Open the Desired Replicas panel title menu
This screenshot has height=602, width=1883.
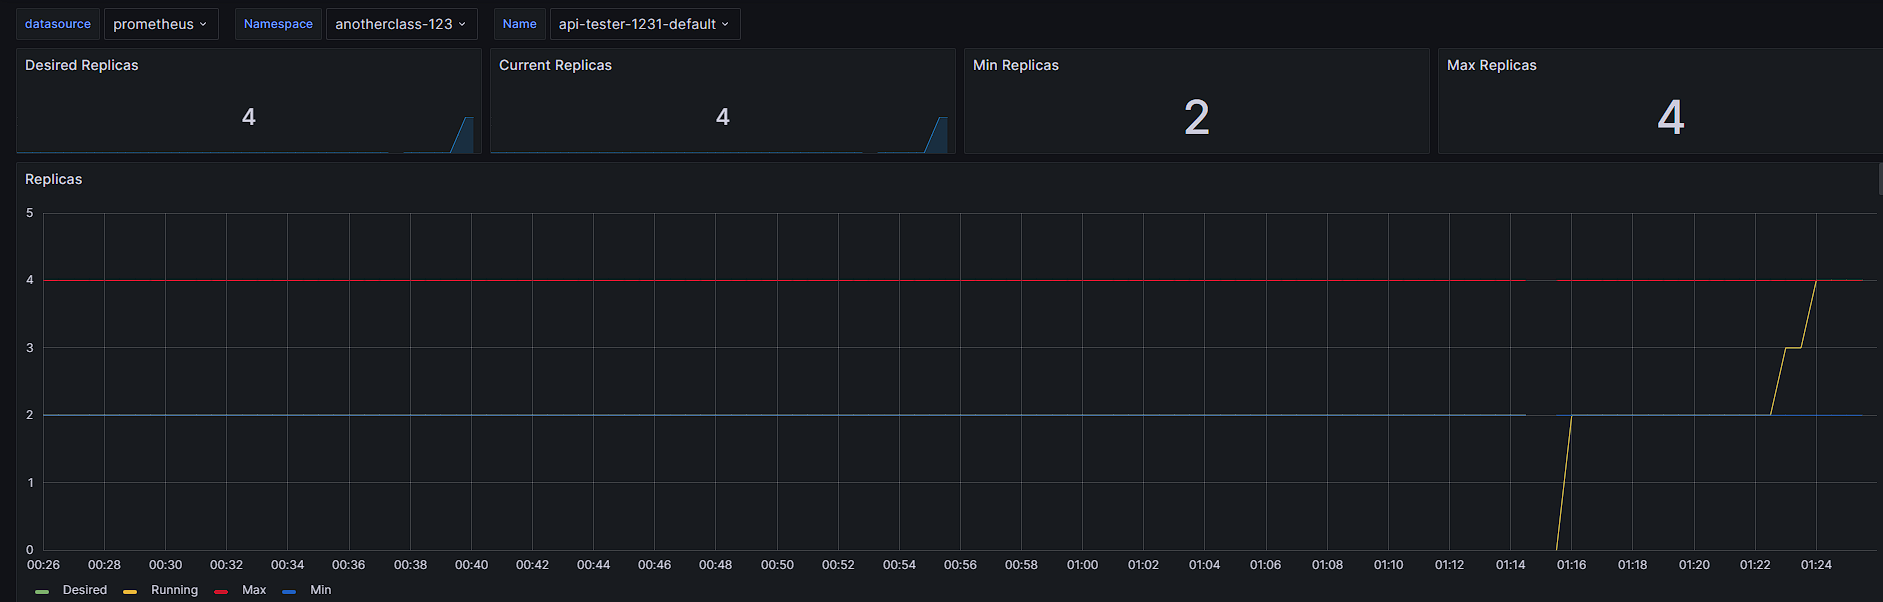[x=82, y=65]
